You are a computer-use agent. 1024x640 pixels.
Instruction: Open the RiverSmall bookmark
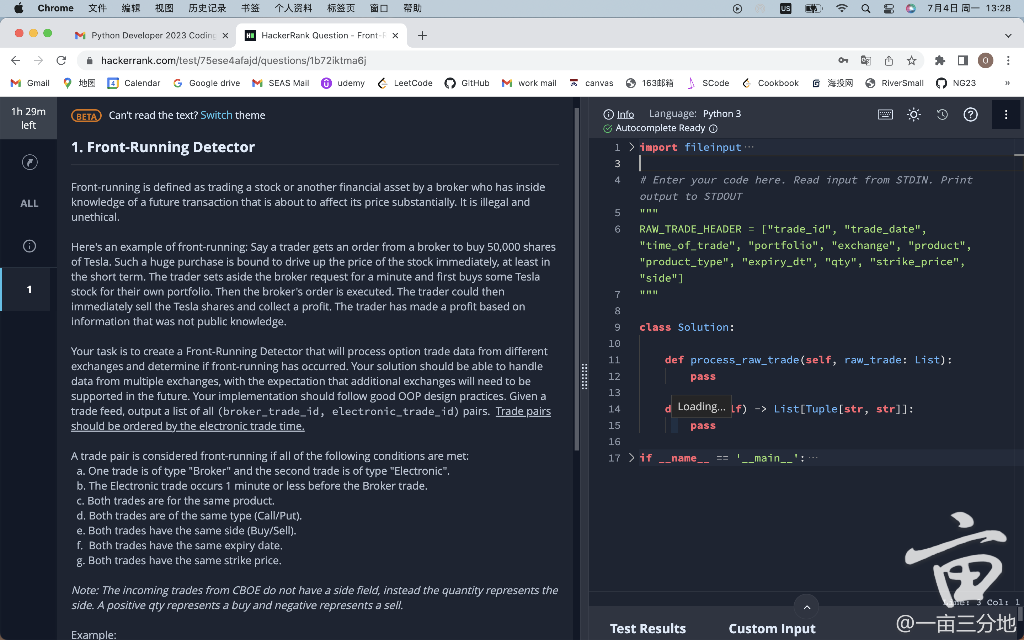[x=894, y=83]
